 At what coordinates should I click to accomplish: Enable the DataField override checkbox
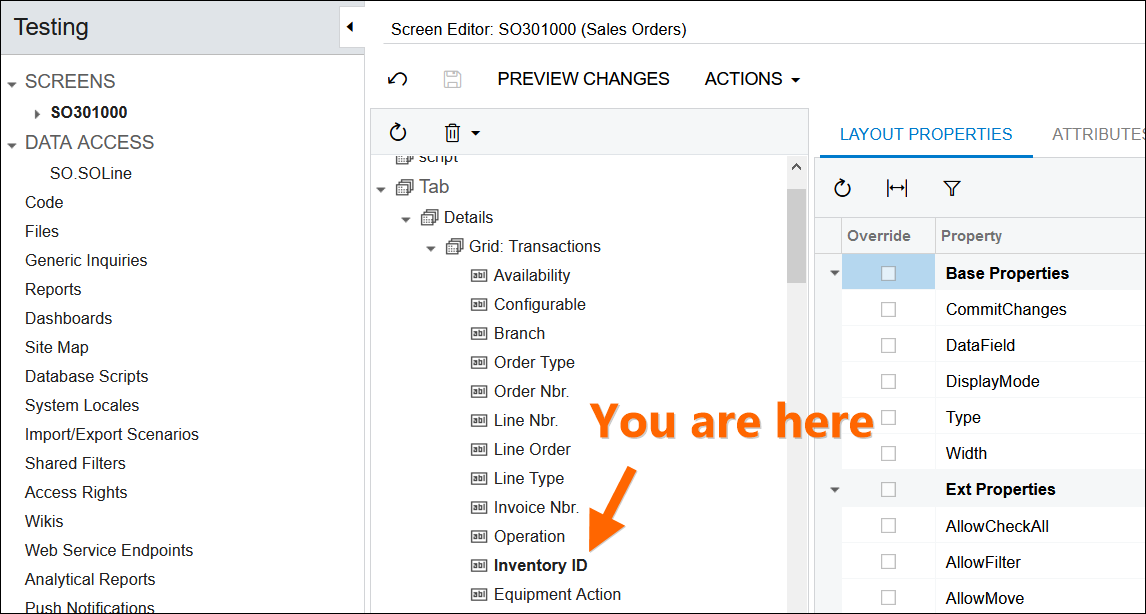pos(888,346)
